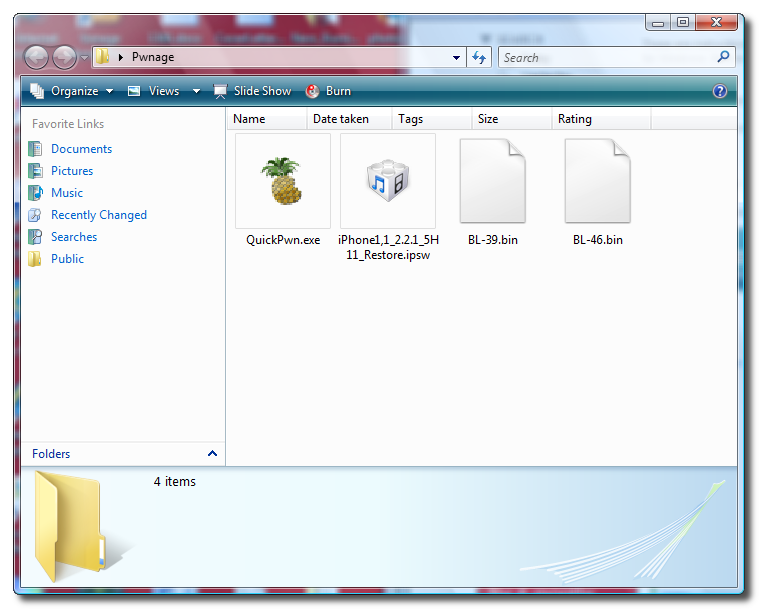
Task: Click the breadcrumb arrow before Pwnage
Action: [121, 57]
